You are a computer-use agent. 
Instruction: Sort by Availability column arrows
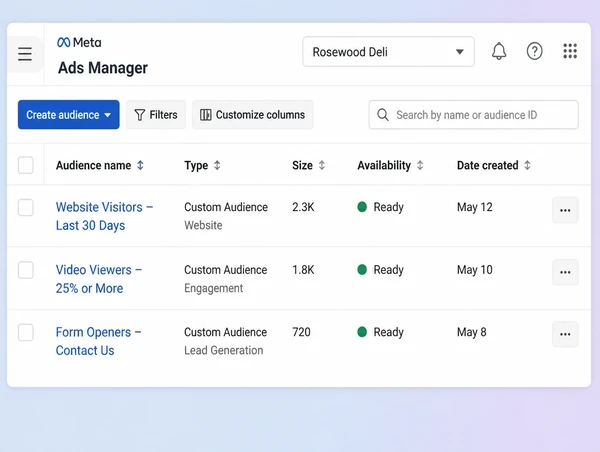coord(420,165)
